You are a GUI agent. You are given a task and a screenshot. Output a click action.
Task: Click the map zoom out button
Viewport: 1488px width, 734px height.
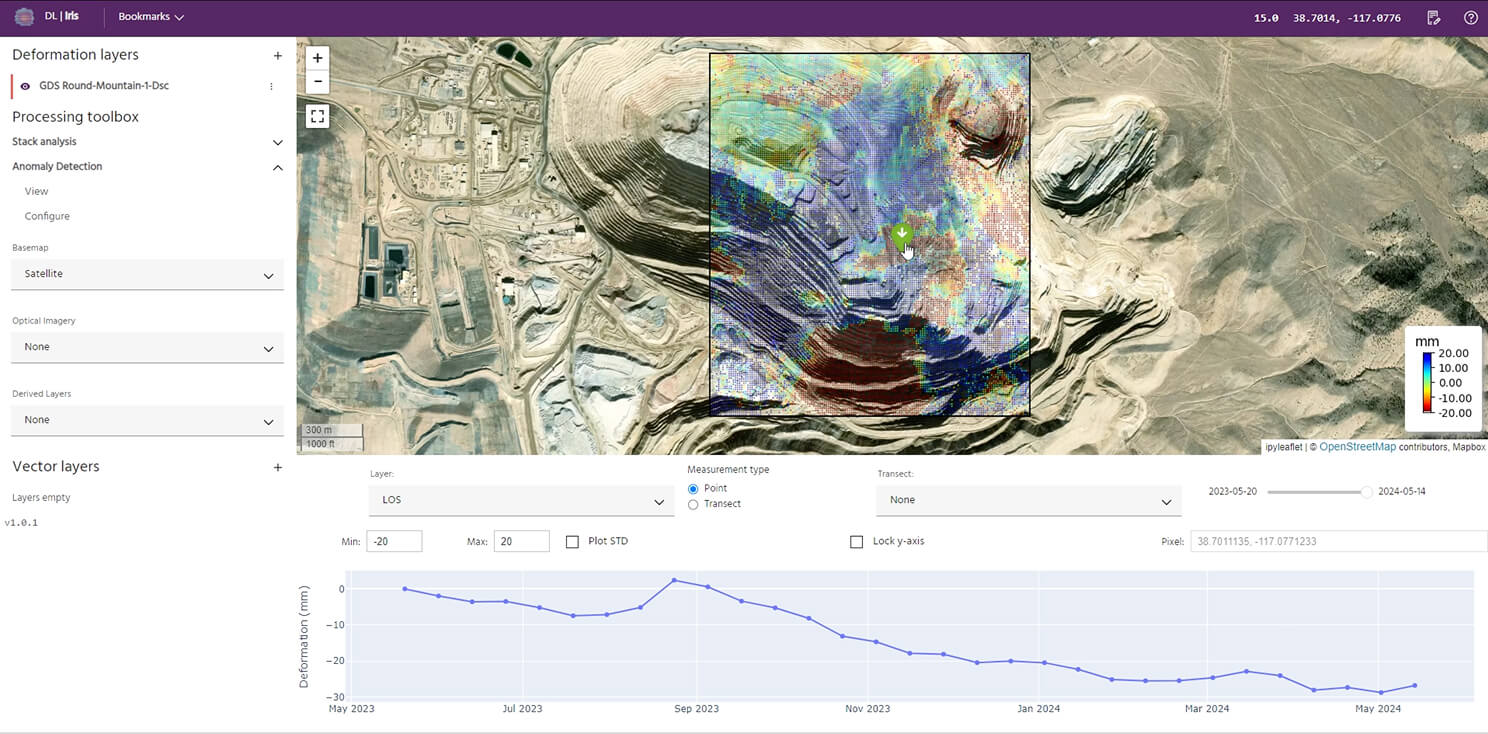point(317,82)
